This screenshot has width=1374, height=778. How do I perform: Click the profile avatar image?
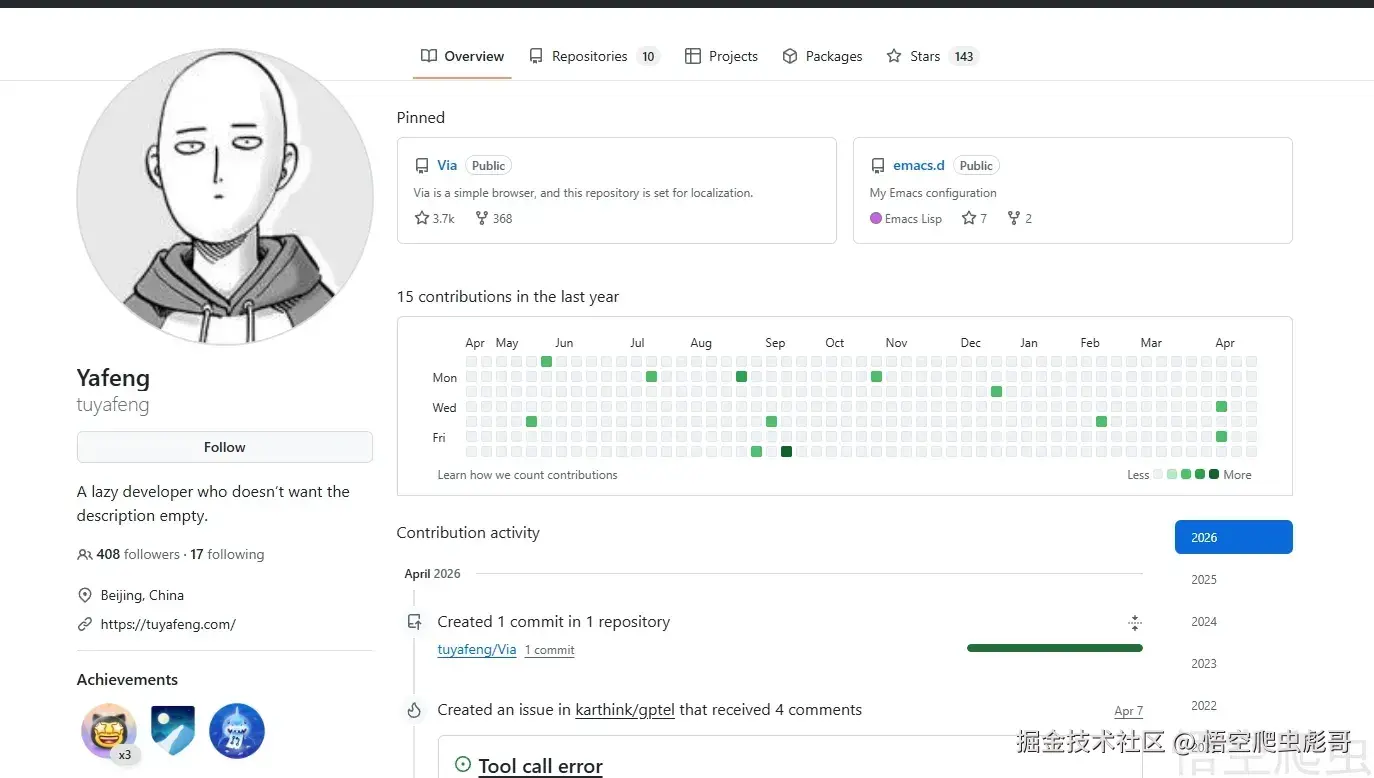tap(225, 197)
